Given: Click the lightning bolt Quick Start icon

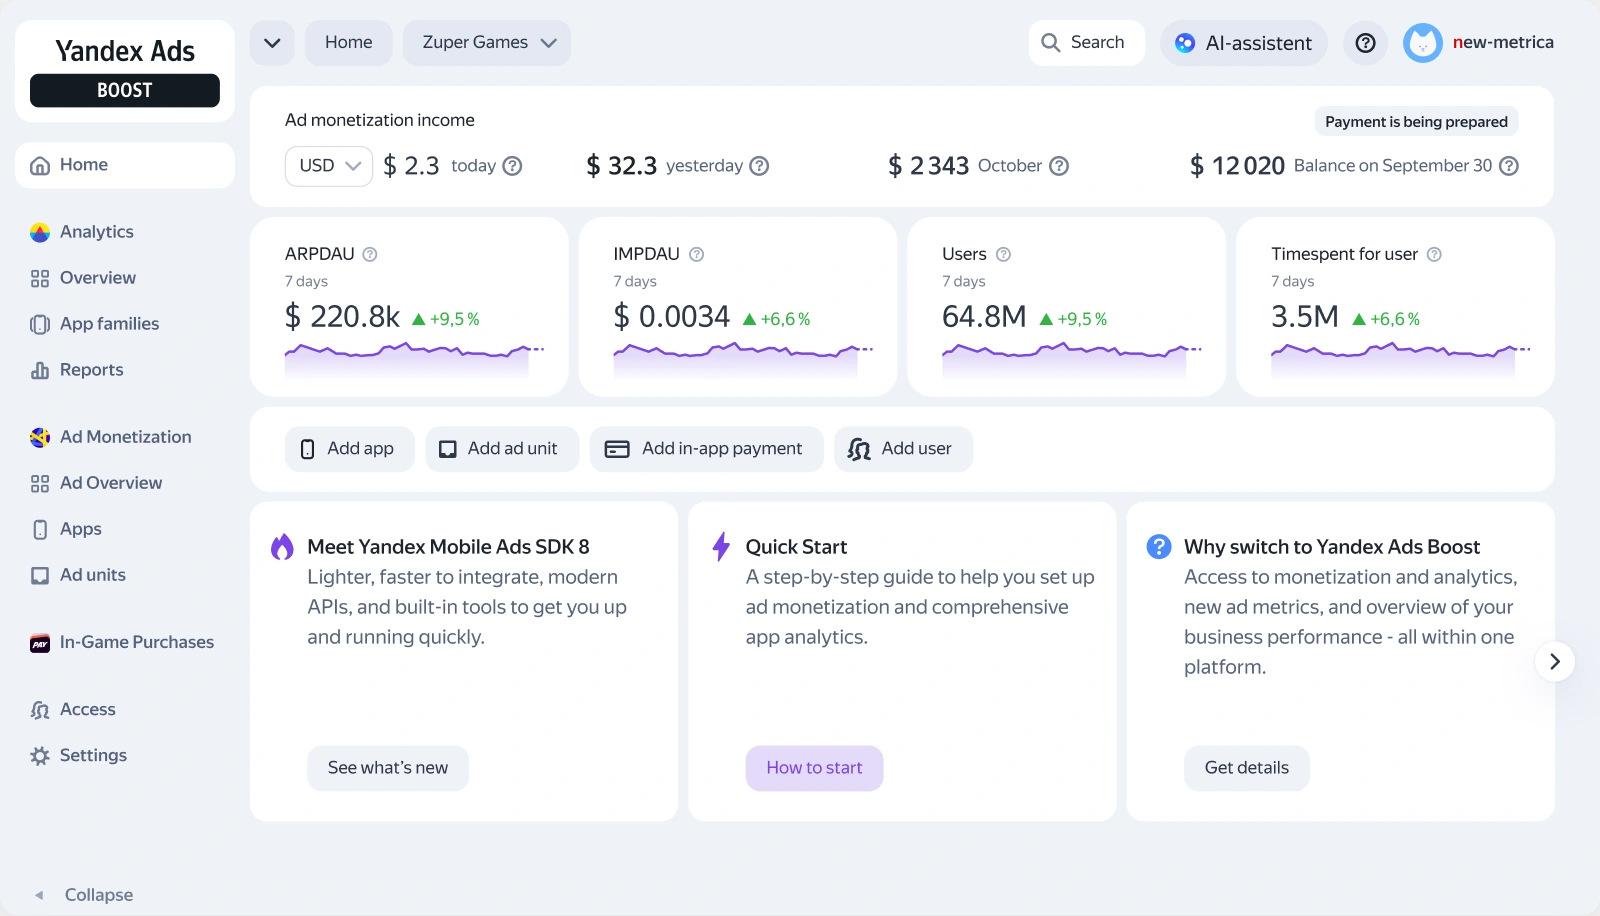Looking at the screenshot, I should click(x=721, y=547).
